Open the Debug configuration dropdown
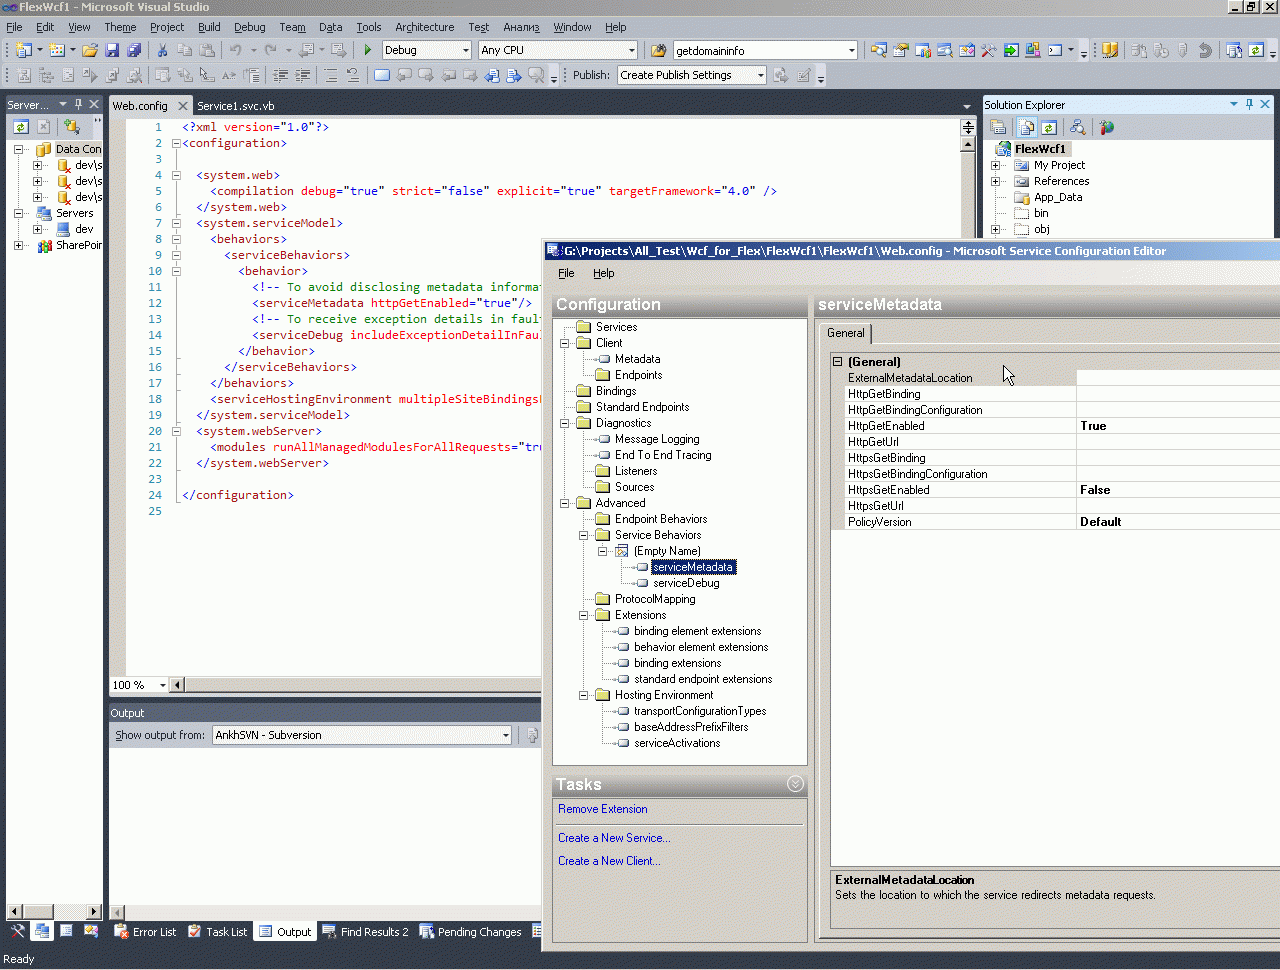Image resolution: width=1280 pixels, height=970 pixels. click(x=465, y=50)
